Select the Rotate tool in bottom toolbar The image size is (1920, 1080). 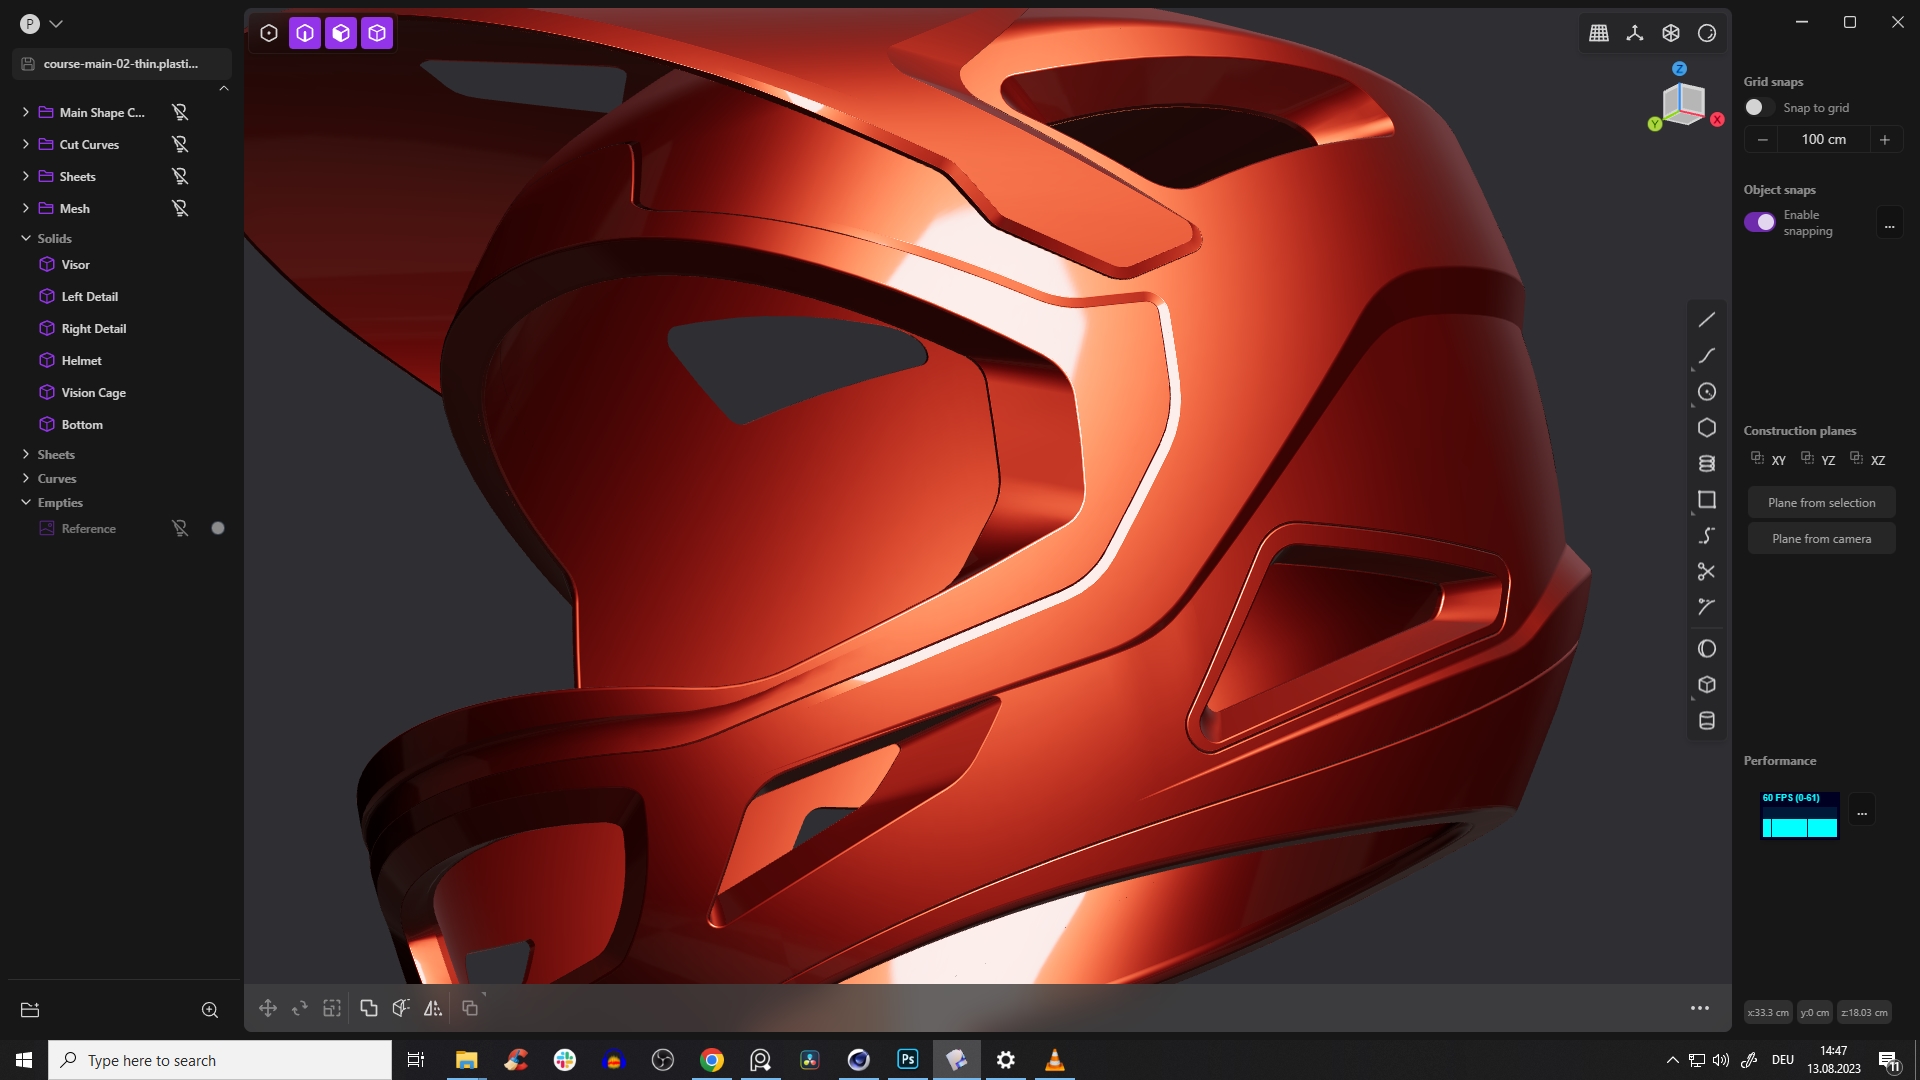299,1008
